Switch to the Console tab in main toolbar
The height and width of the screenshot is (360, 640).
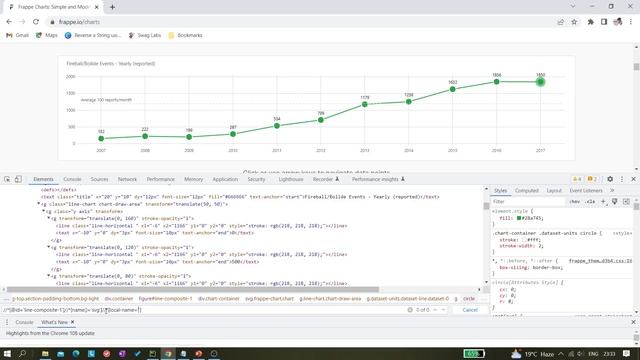(72, 179)
